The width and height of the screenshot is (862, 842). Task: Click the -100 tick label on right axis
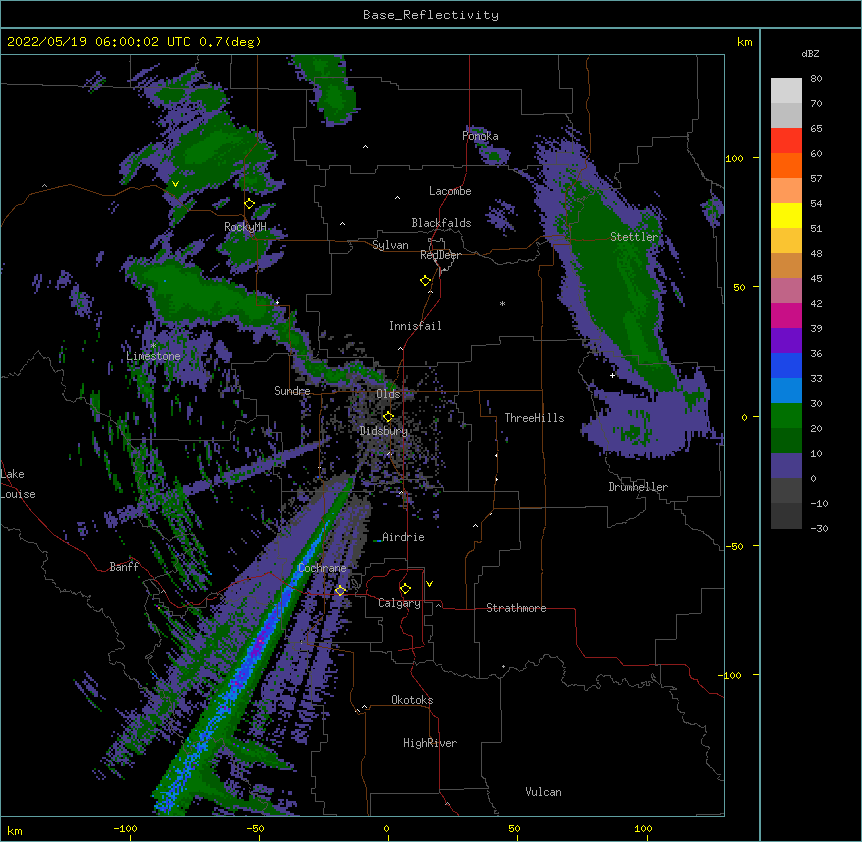point(731,675)
